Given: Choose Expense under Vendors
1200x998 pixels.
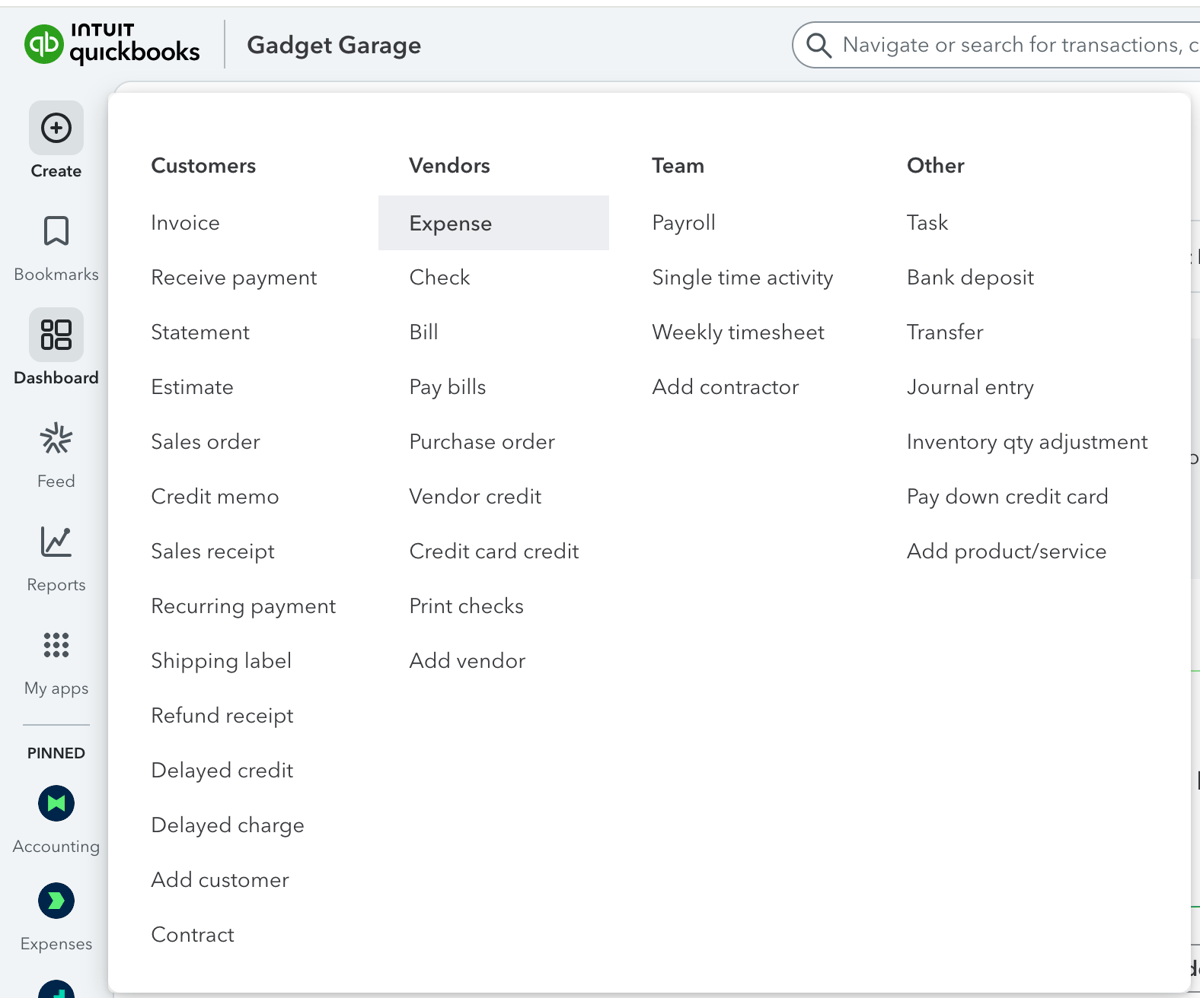Looking at the screenshot, I should [450, 223].
